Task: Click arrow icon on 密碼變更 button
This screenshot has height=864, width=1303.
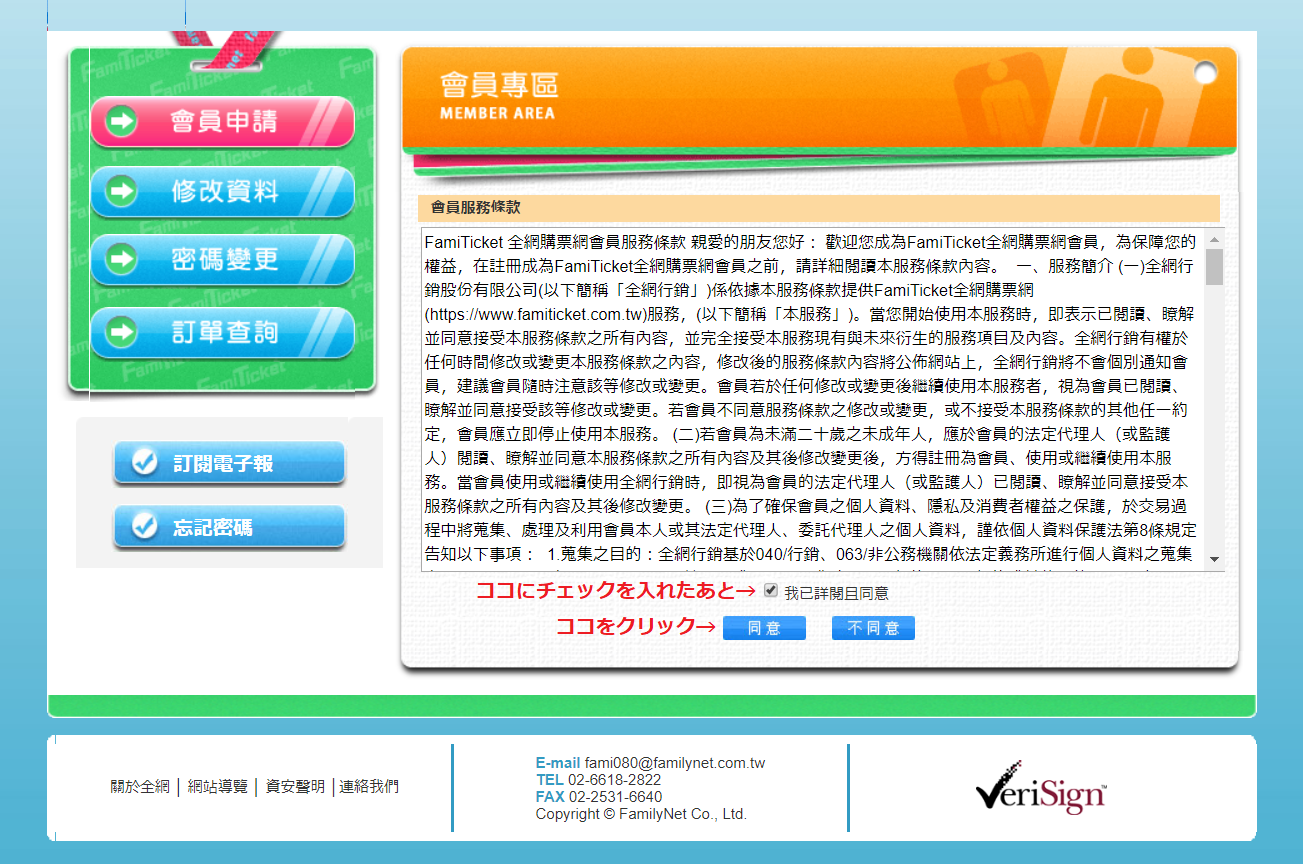Action: 122,260
